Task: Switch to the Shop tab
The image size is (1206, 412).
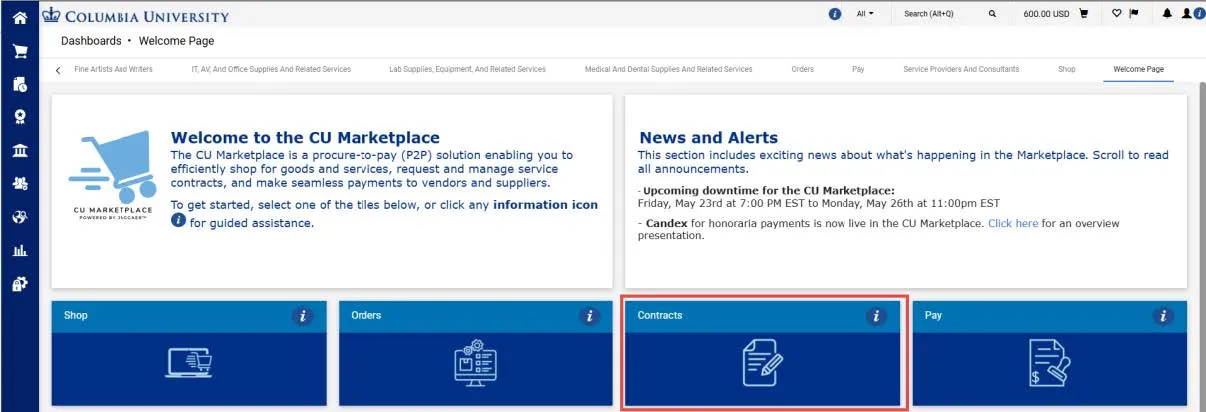Action: pyautogui.click(x=1067, y=69)
